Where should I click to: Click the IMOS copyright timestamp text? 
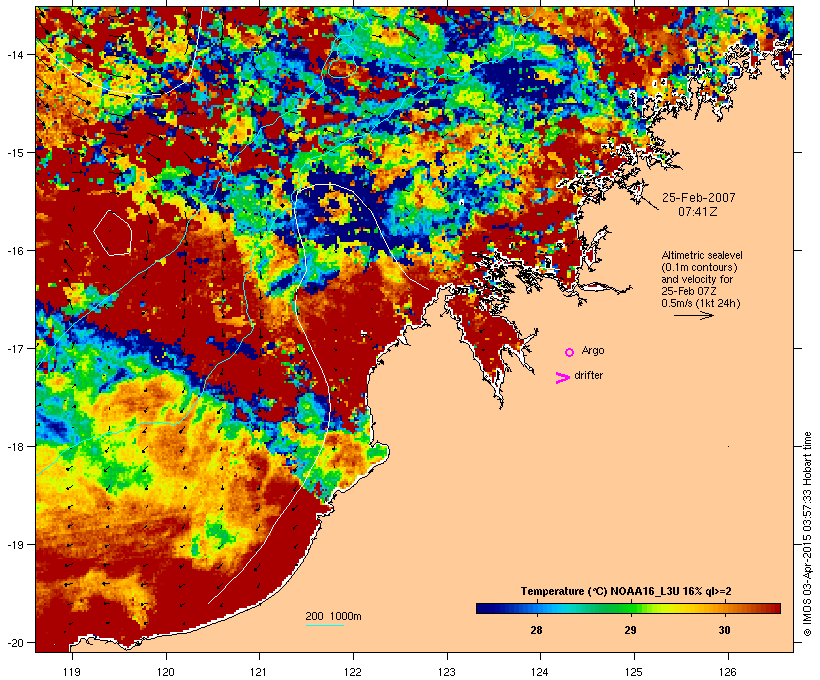point(807,535)
